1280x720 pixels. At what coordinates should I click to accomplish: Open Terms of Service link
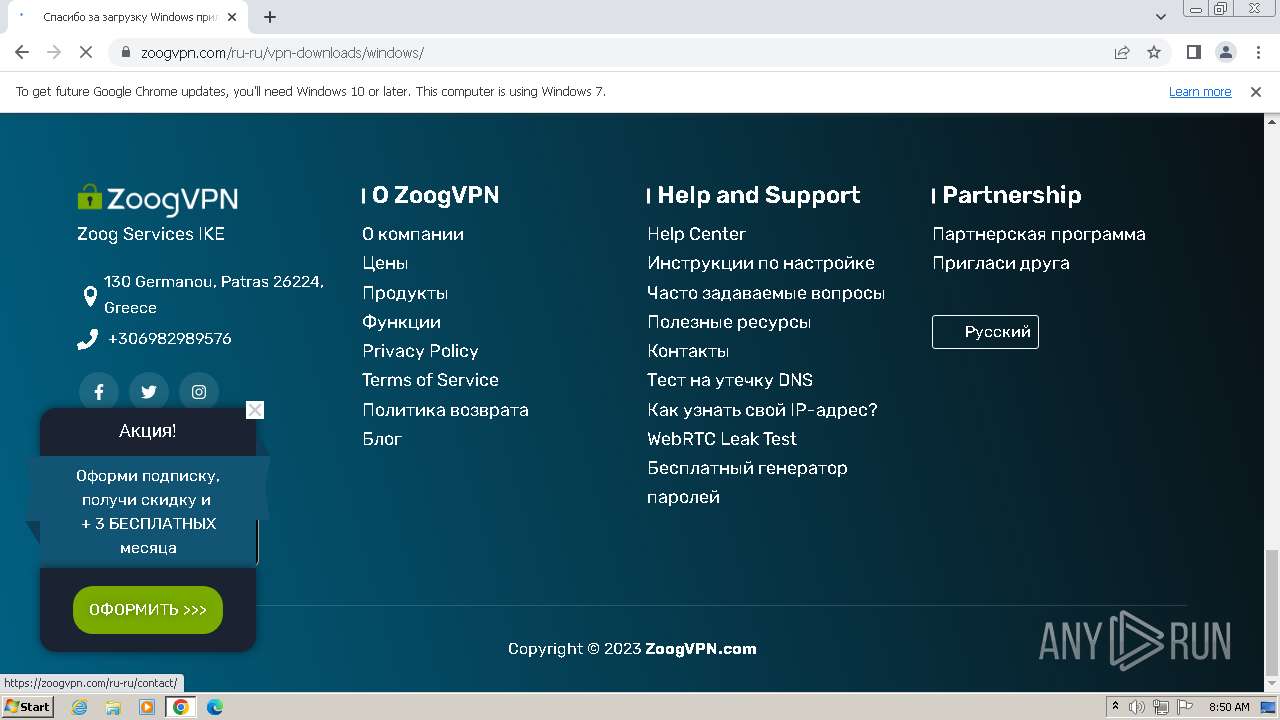pos(430,380)
